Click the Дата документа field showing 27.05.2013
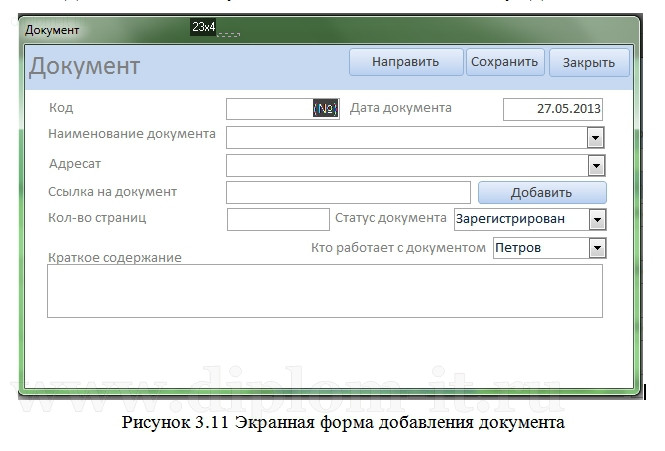The height and width of the screenshot is (451, 665). click(x=552, y=109)
